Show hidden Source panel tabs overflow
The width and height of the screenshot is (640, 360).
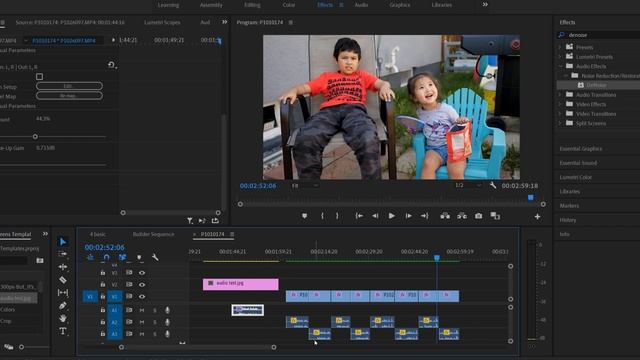224,22
